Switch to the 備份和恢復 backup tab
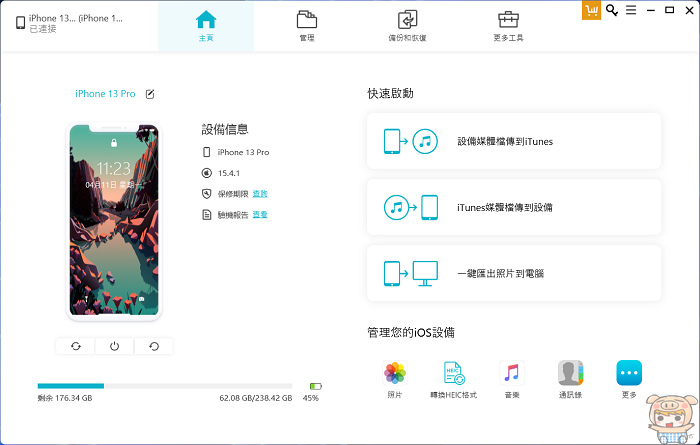Image resolution: width=700 pixels, height=445 pixels. (407, 25)
